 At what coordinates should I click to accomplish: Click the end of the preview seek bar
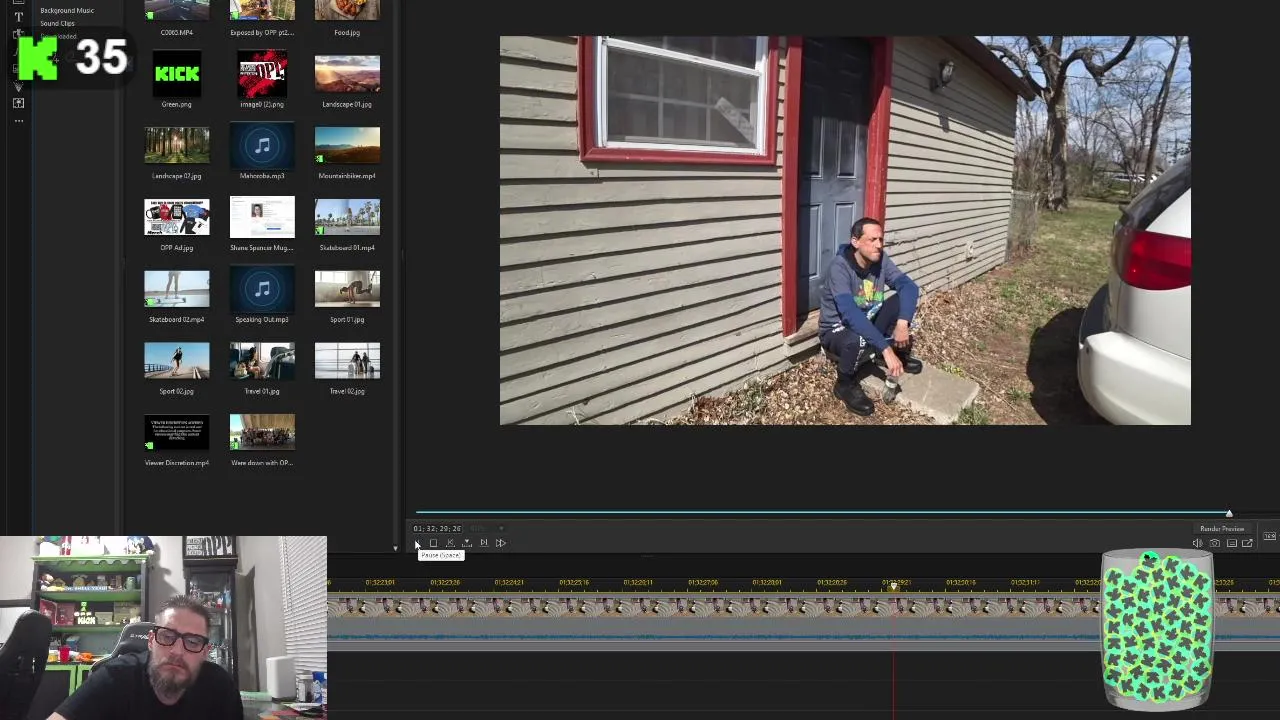tap(1229, 513)
